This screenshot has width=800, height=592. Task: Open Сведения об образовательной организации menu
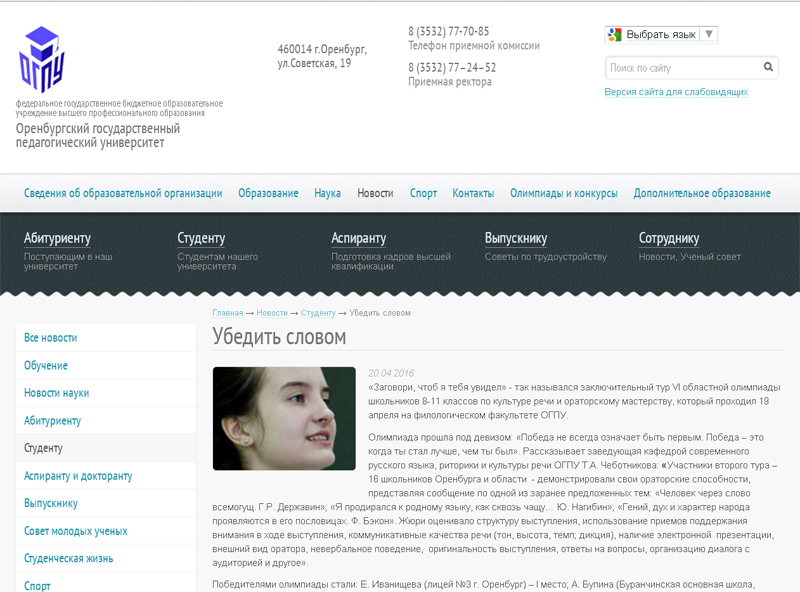123,193
